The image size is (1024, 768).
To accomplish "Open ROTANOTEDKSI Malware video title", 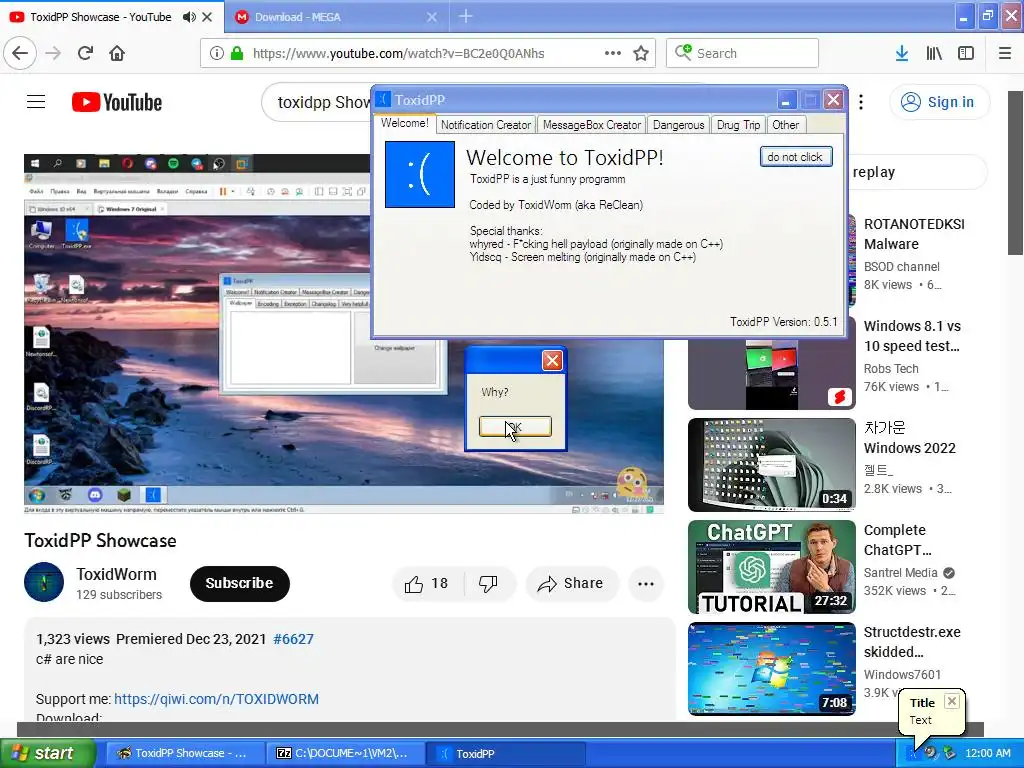I will click(x=914, y=234).
